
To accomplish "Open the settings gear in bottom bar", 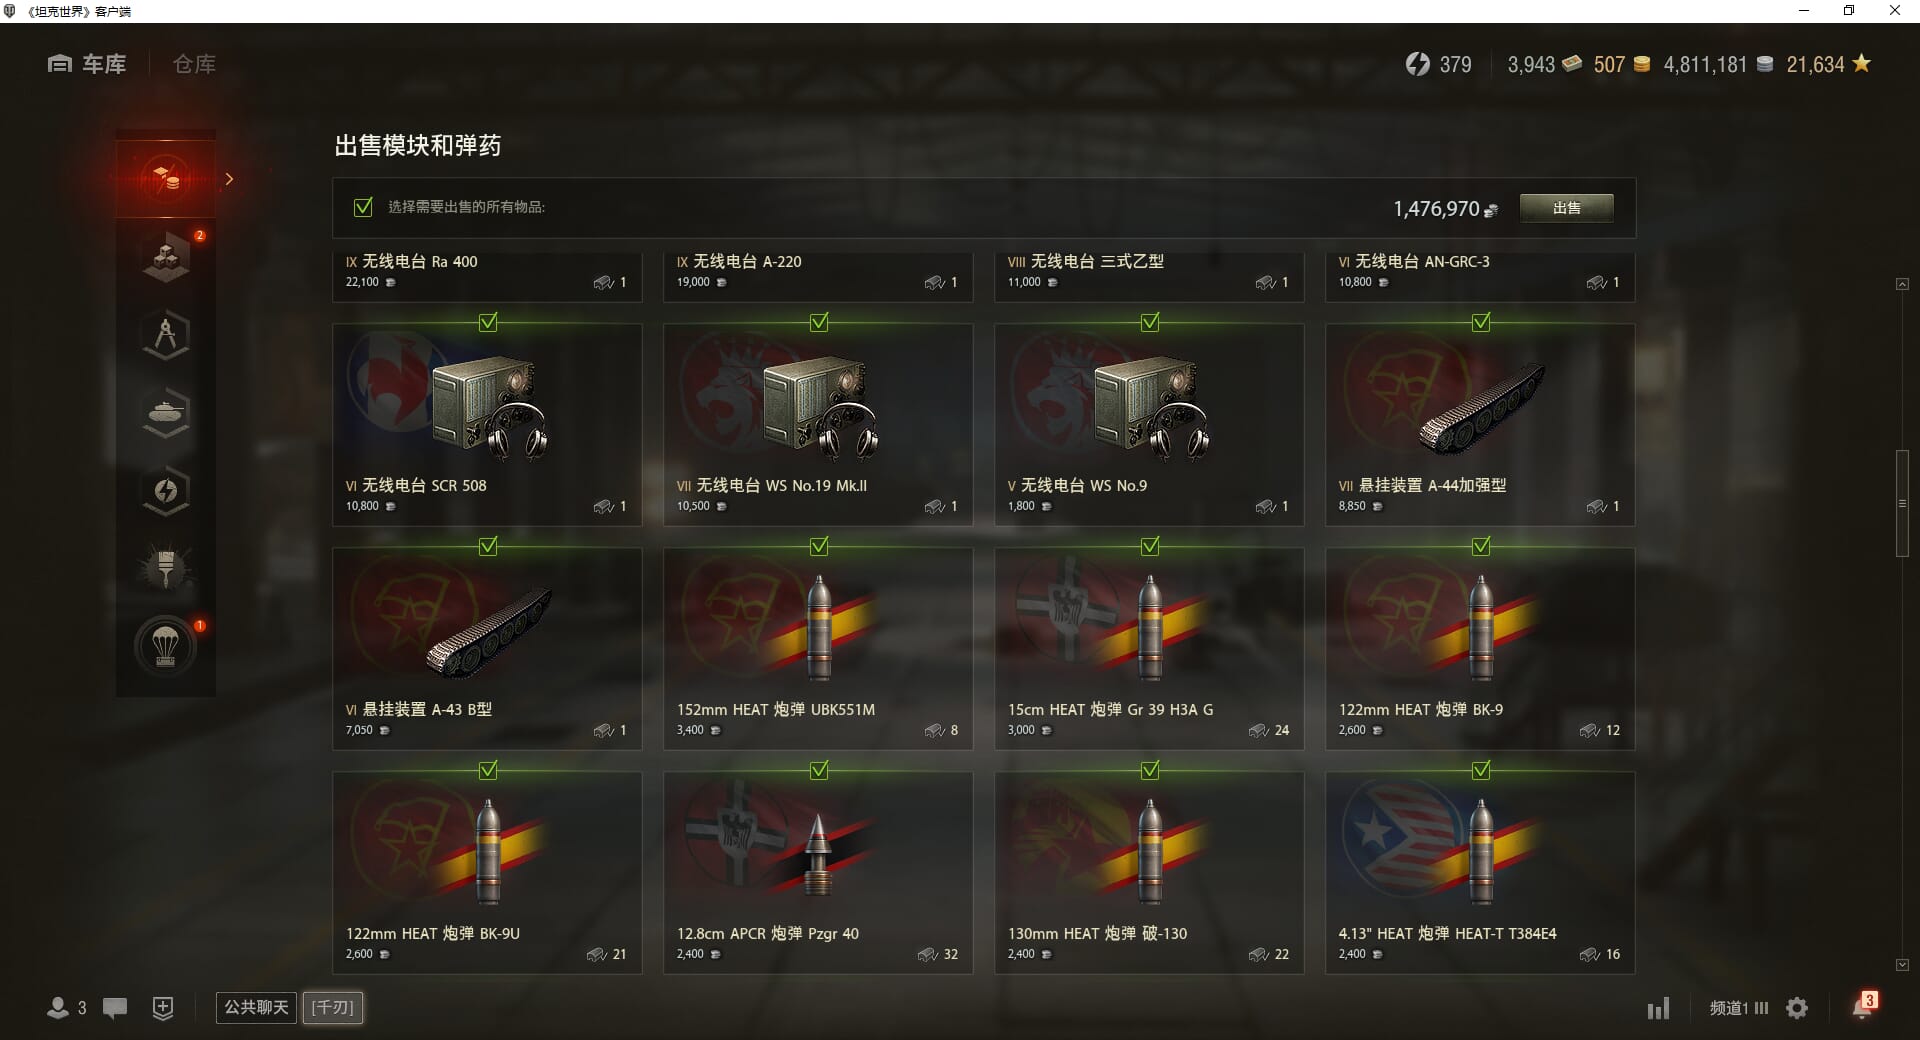I will (1797, 1008).
